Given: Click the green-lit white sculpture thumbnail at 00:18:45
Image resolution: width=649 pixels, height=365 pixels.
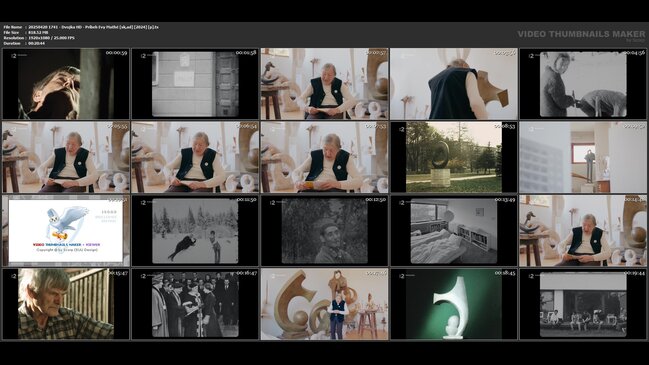Looking at the screenshot, I should coord(454,304).
